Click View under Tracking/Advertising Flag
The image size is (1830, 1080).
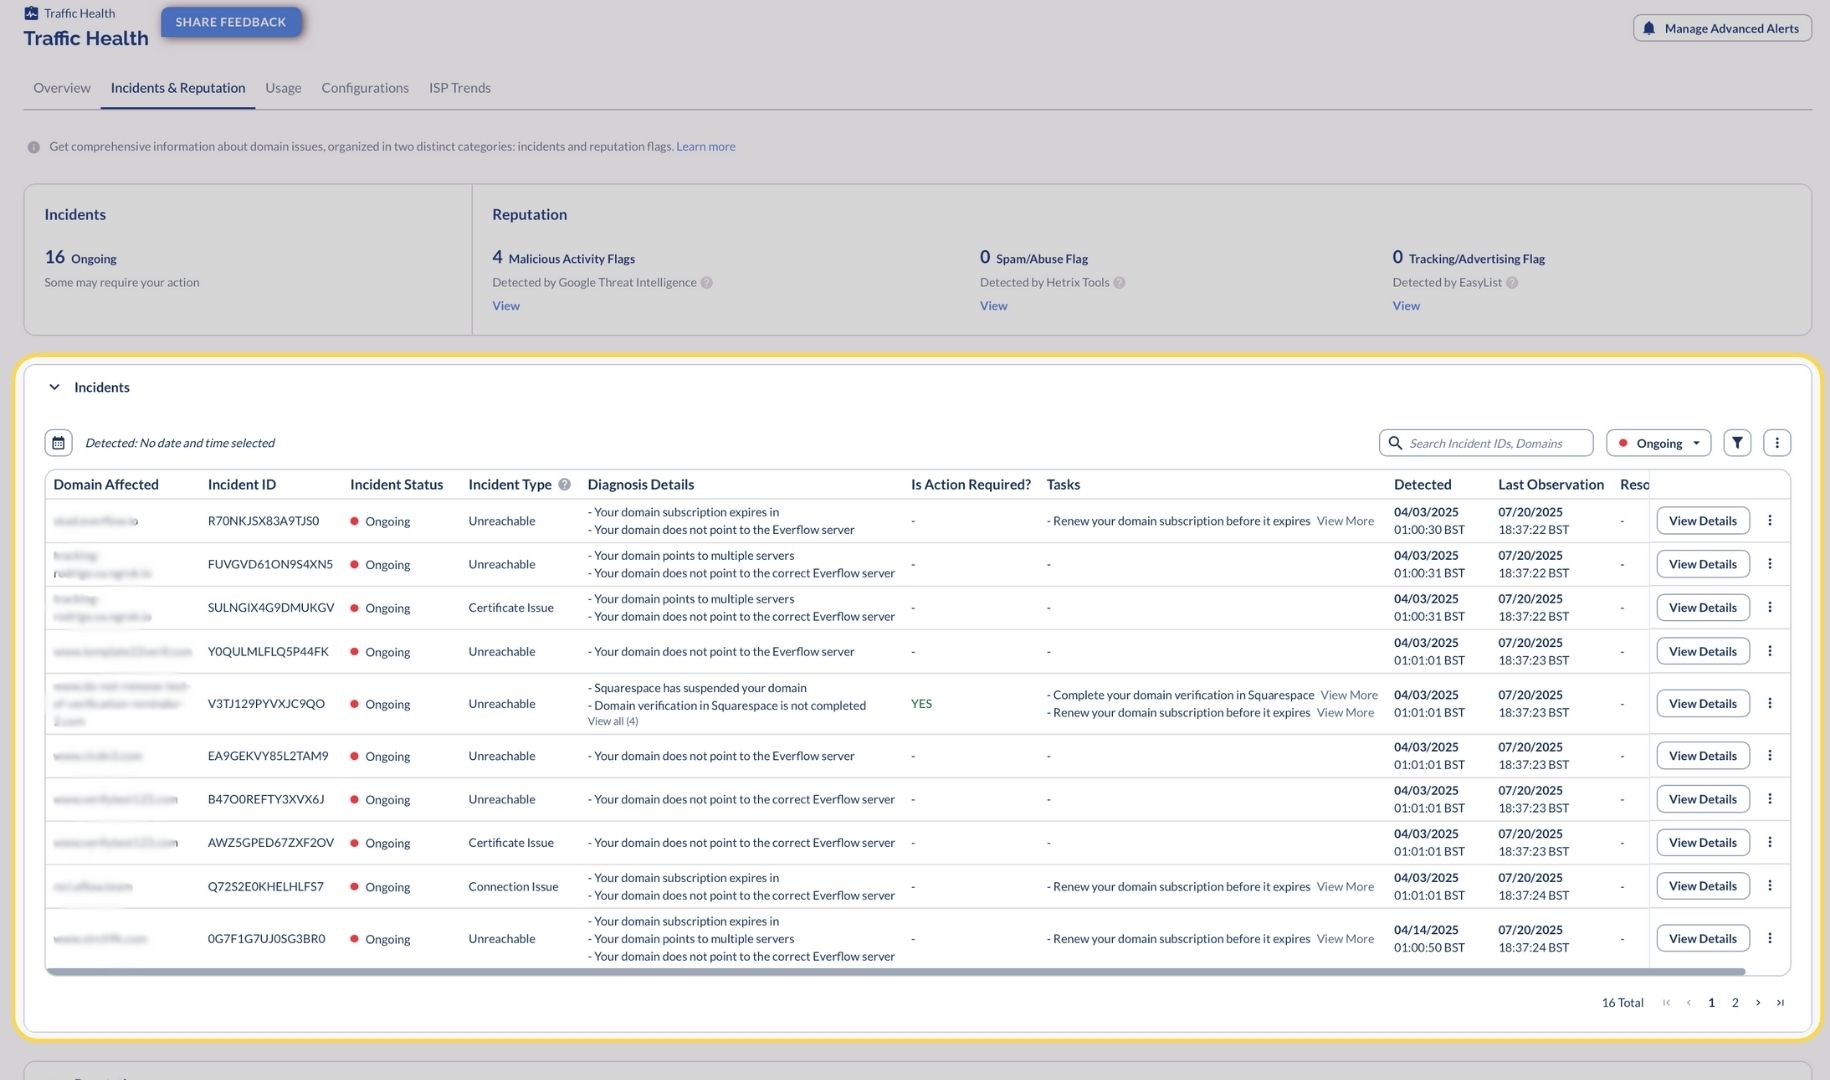pyautogui.click(x=1406, y=306)
